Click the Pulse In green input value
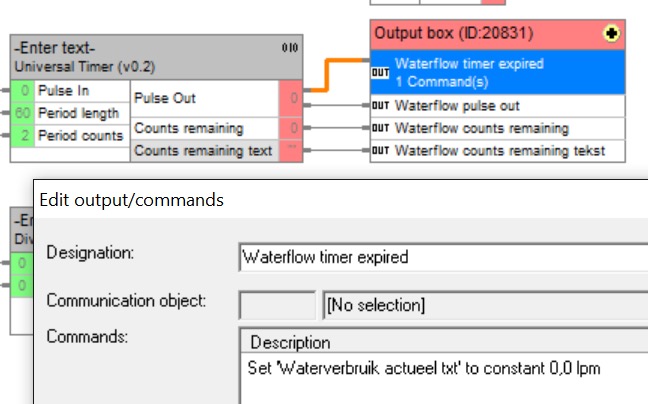The height and width of the screenshot is (404, 648). [22, 91]
